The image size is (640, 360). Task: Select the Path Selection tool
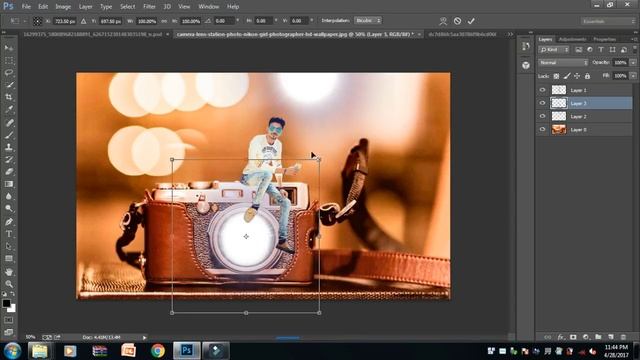coord(9,246)
